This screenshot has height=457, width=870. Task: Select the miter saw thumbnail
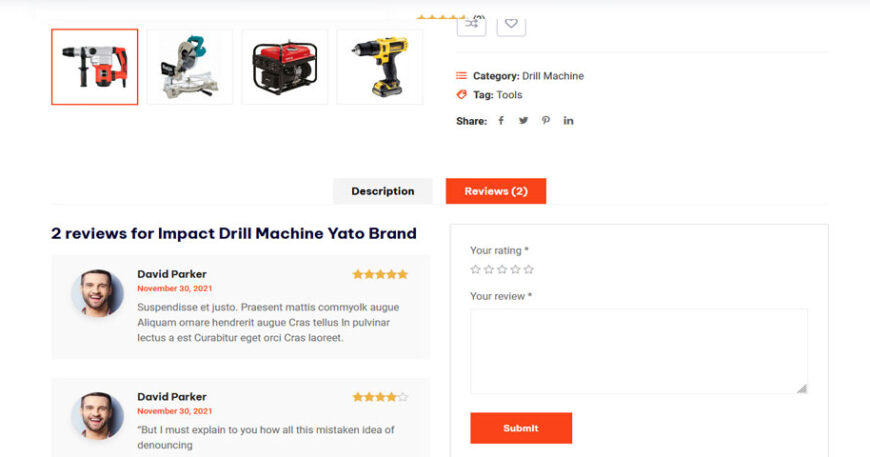click(190, 67)
